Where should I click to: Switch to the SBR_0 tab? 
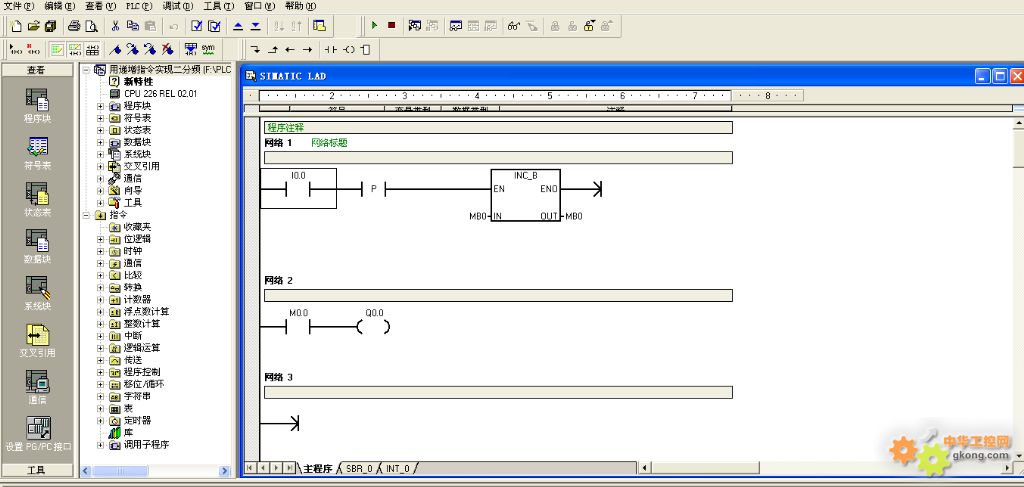pos(359,469)
